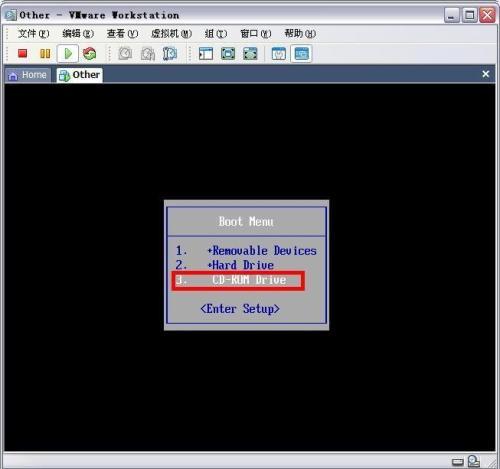This screenshot has height=469, width=500.
Task: Switch to the console view icon
Action: (301, 53)
